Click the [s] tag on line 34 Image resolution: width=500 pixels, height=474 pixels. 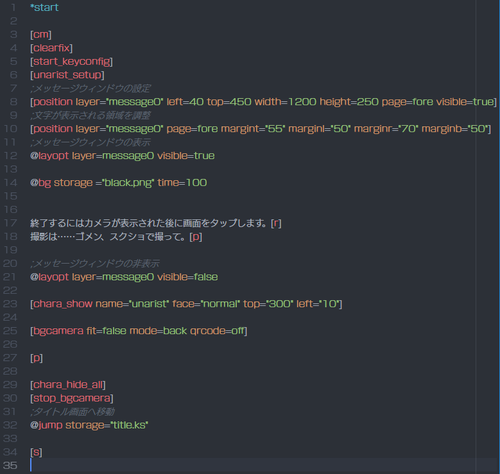coord(36,452)
